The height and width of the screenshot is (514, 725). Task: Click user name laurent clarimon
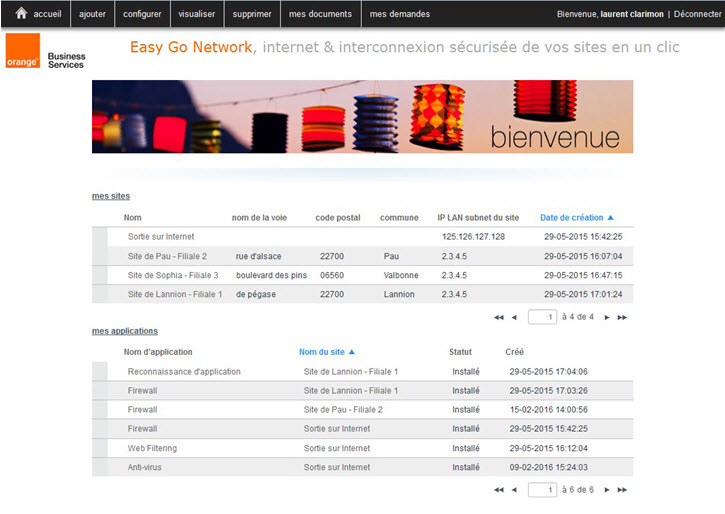click(632, 14)
